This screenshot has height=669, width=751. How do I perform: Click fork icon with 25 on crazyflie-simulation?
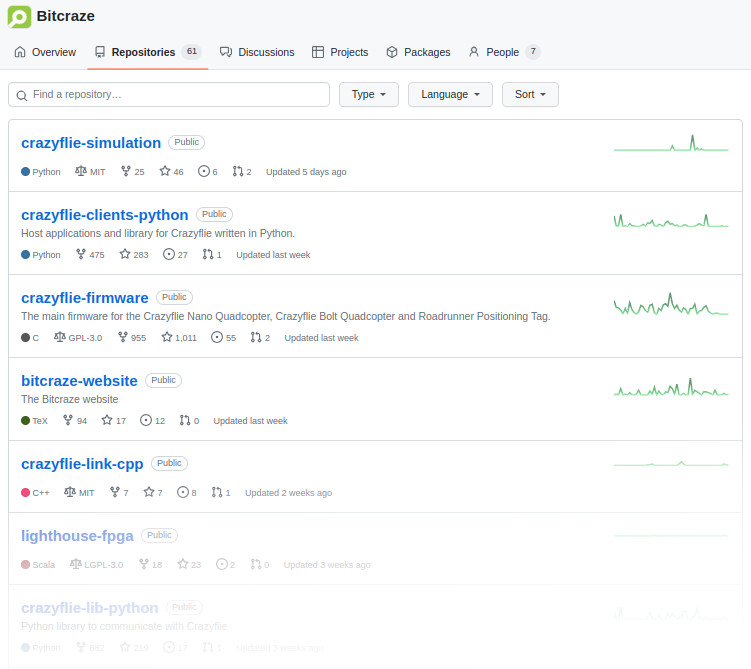[125, 171]
